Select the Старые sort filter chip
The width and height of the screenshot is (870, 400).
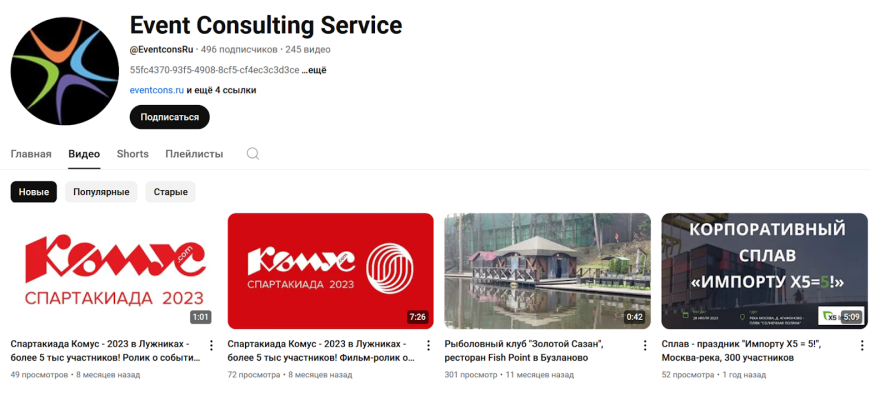[x=170, y=192]
